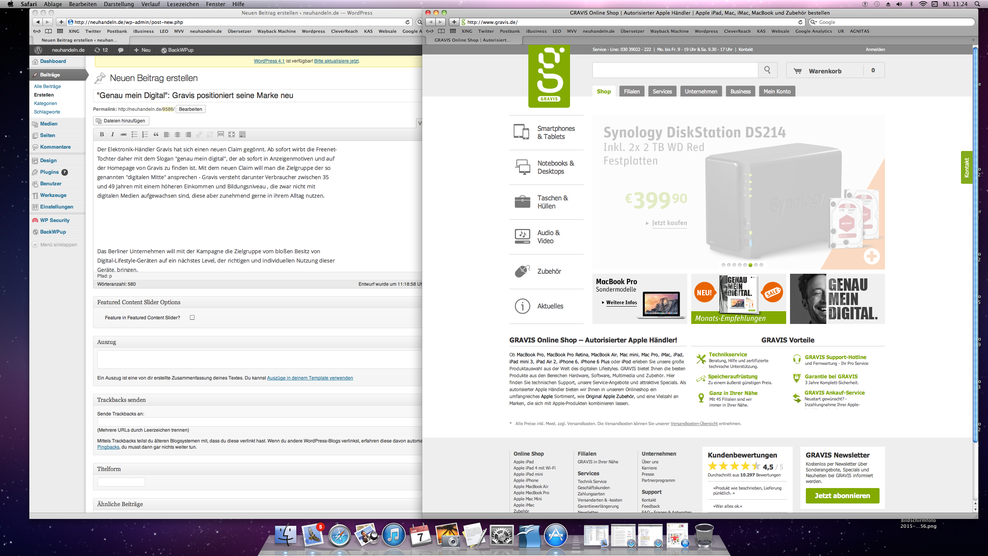988x556 pixels.
Task: Open the App Store from the Dock
Action: tap(556, 535)
